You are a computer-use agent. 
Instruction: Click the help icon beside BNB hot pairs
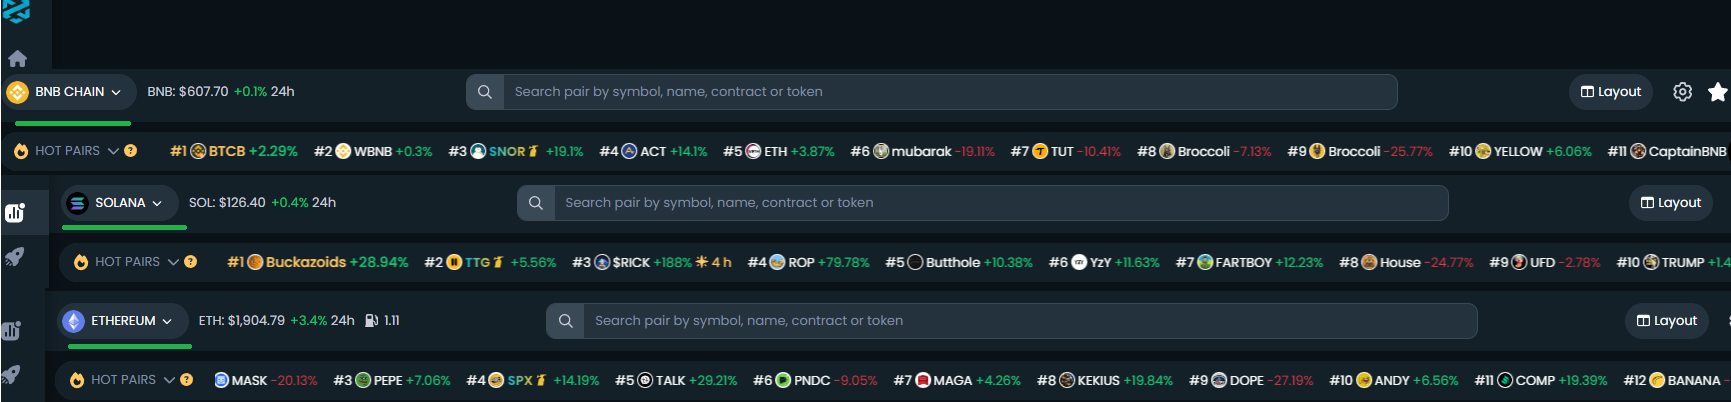(x=130, y=151)
